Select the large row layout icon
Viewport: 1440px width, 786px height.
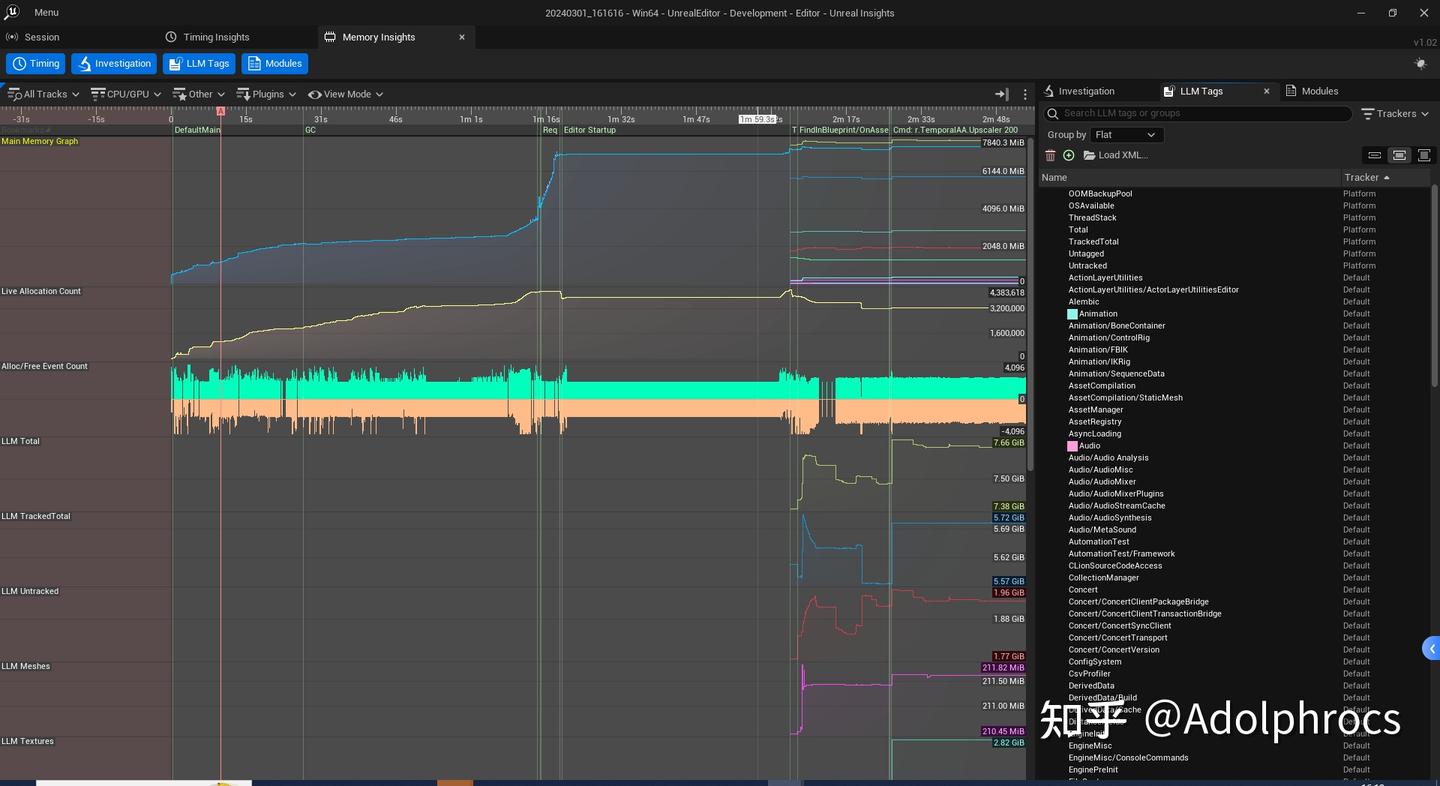(x=1423, y=155)
